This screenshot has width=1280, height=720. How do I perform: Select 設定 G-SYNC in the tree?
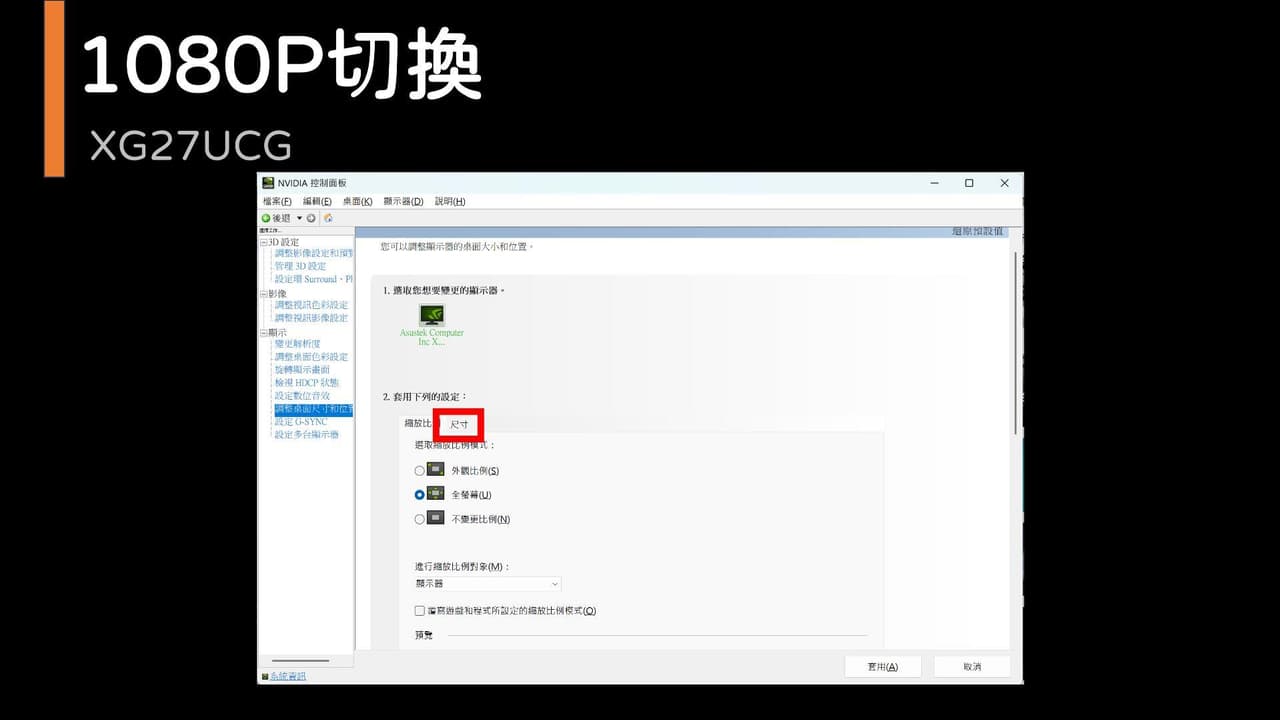pyautogui.click(x=301, y=422)
